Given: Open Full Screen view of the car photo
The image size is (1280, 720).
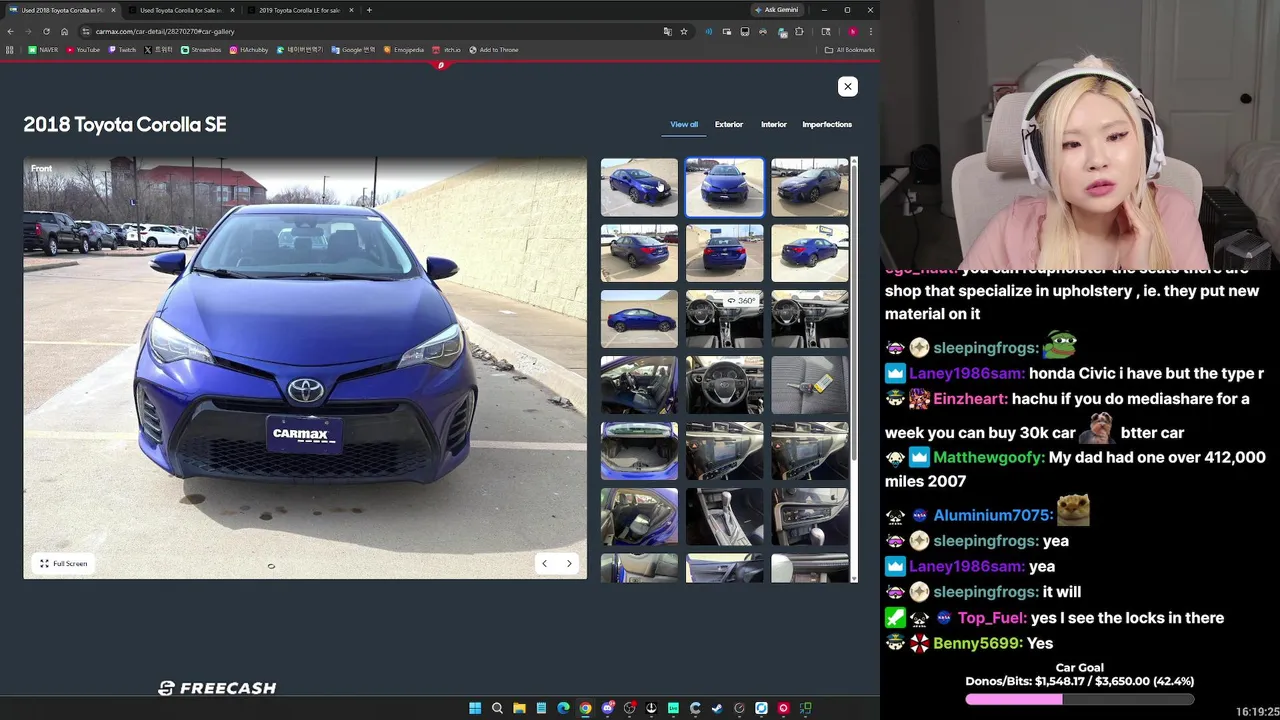Looking at the screenshot, I should click(63, 564).
